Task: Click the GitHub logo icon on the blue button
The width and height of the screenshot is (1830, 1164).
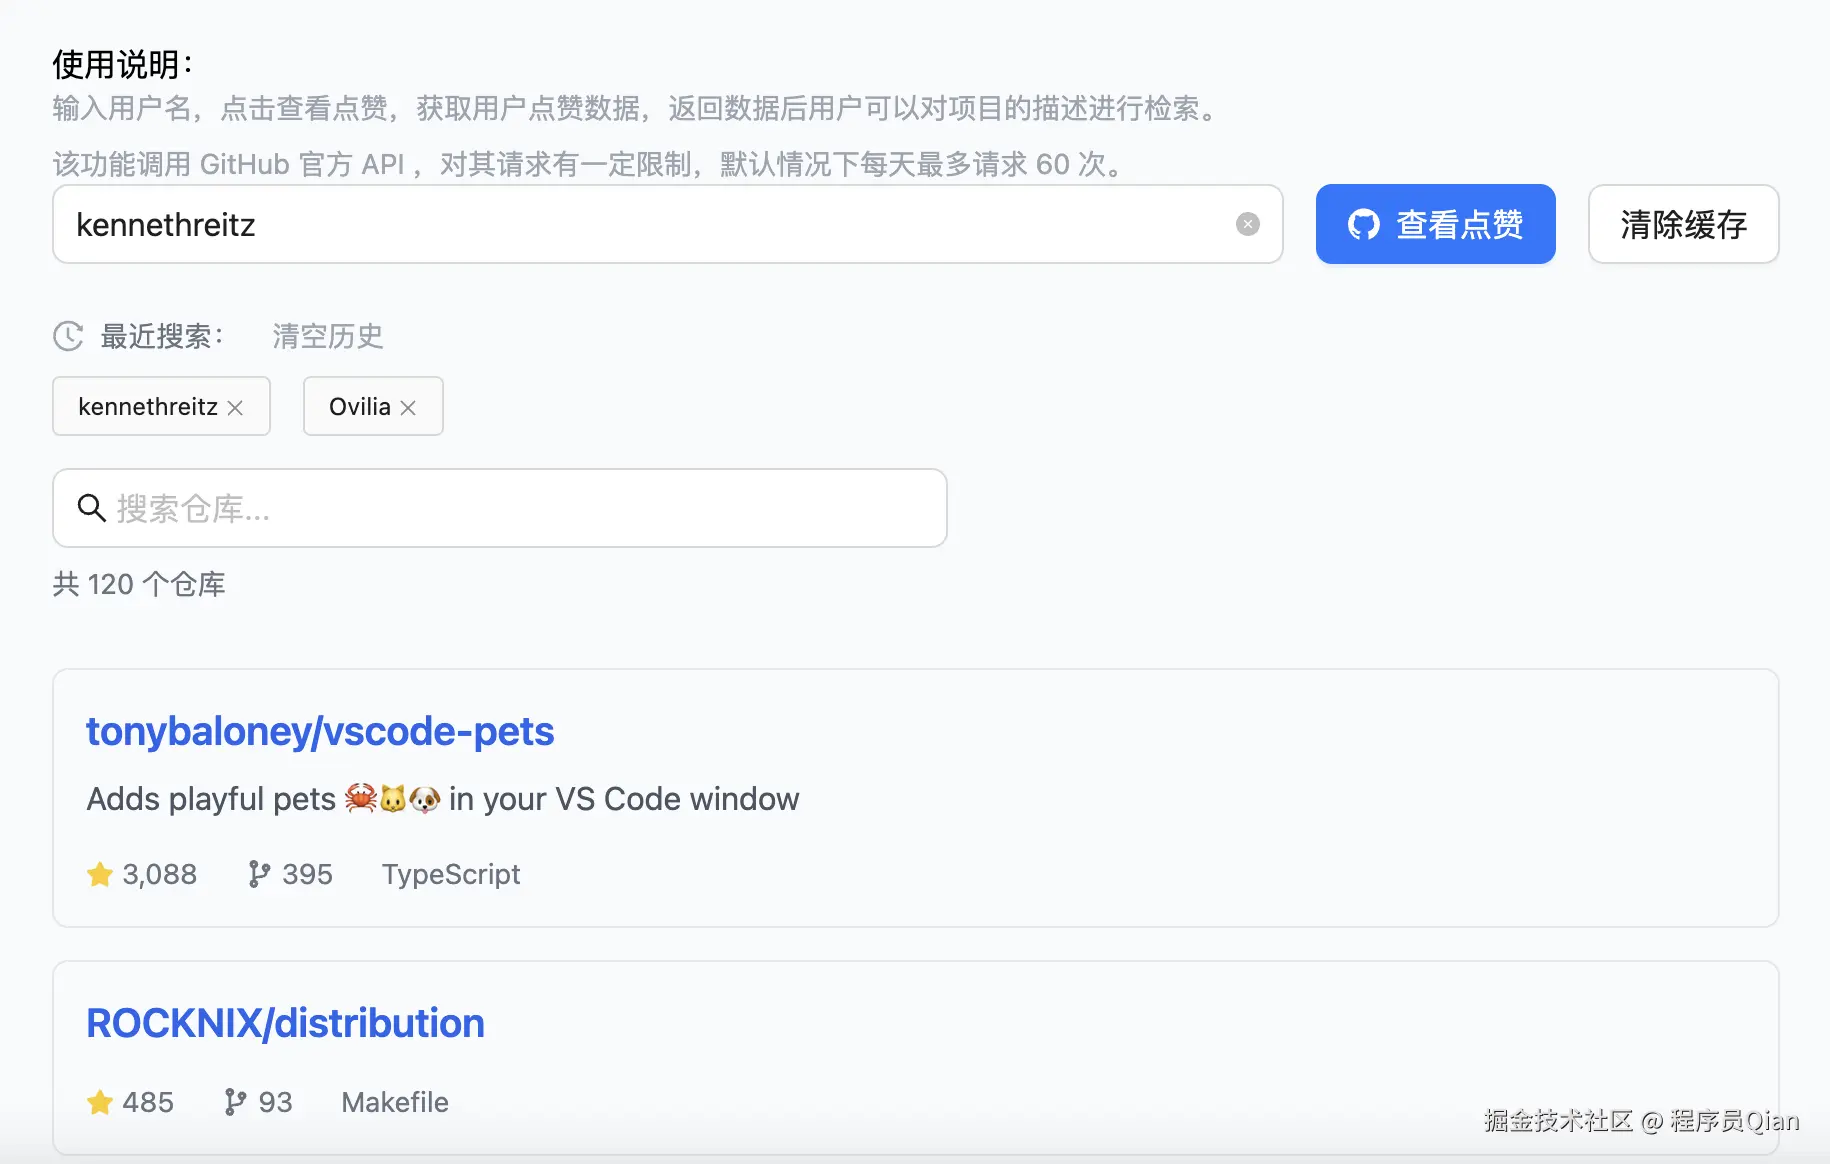Action: click(1362, 224)
